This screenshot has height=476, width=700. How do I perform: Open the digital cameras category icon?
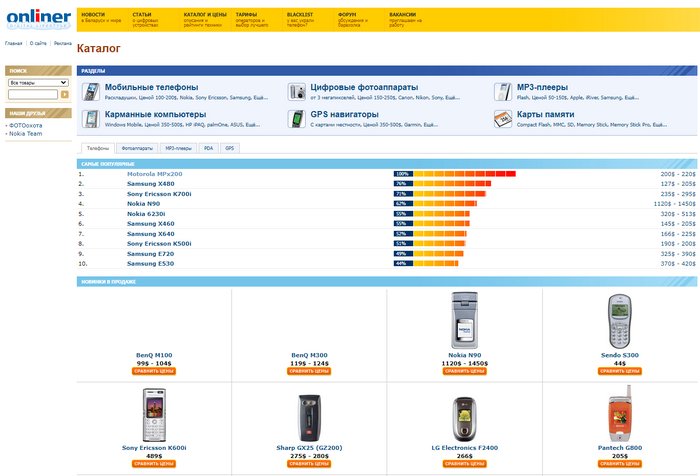click(296, 92)
